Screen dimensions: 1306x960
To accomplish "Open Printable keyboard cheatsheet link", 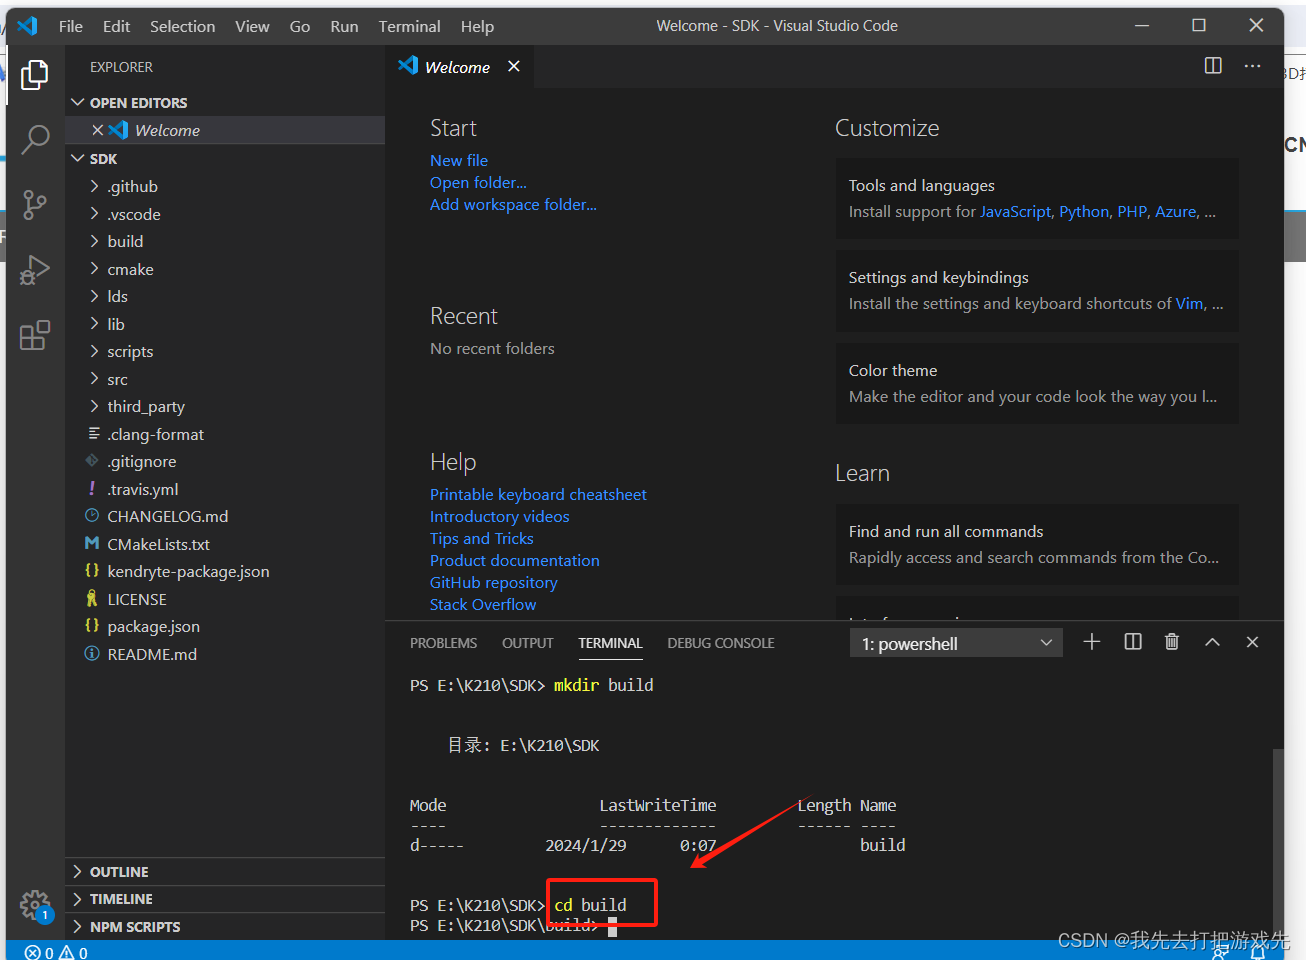I will pos(538,494).
